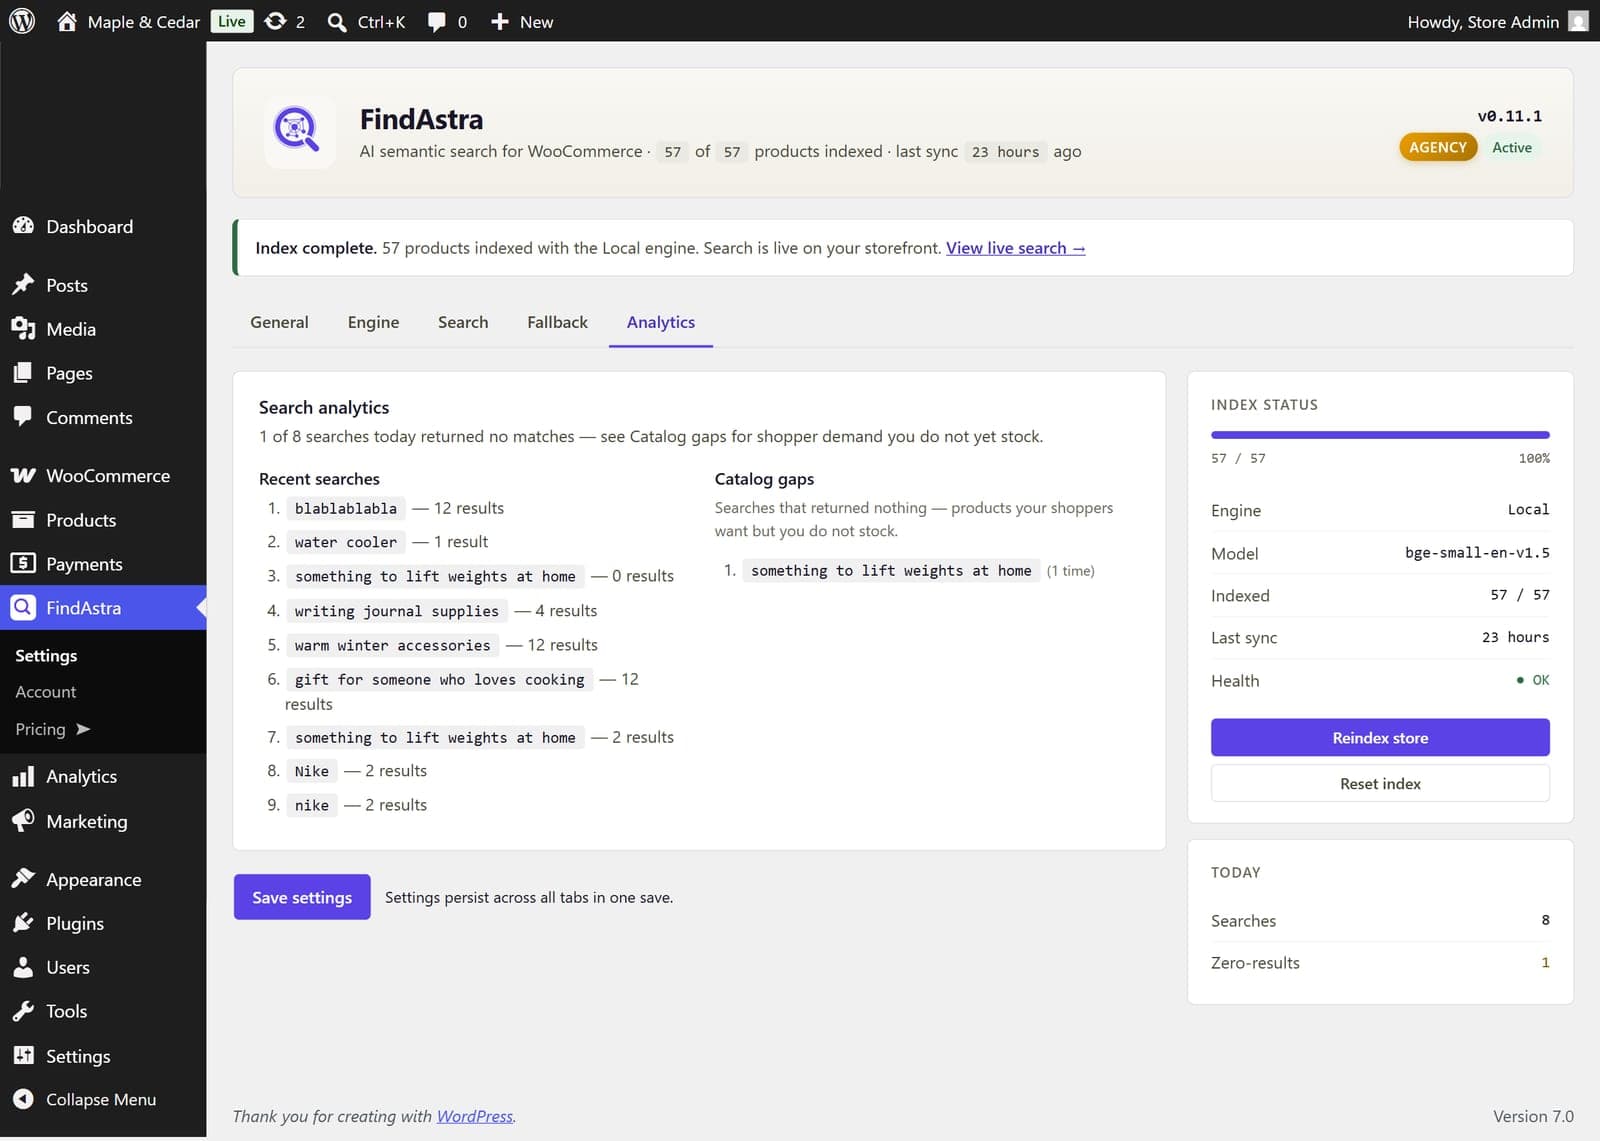Click the Reset index button
1600x1141 pixels.
1380,783
